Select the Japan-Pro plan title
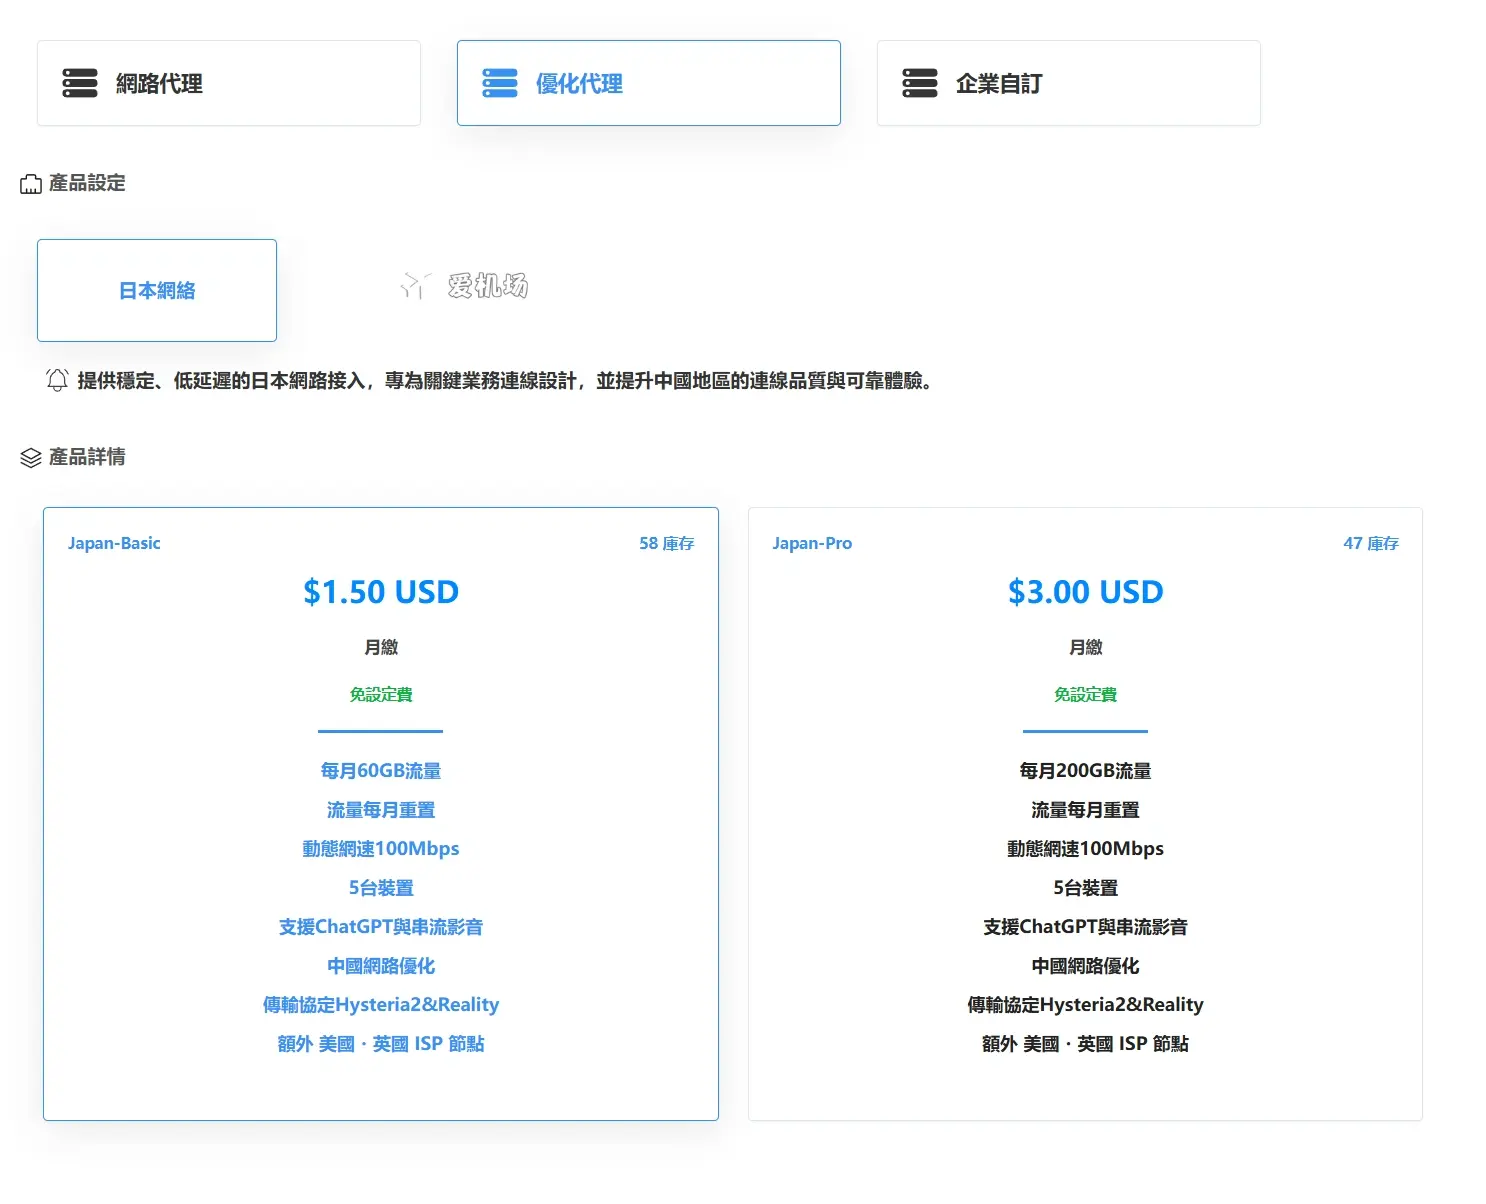 (x=812, y=543)
